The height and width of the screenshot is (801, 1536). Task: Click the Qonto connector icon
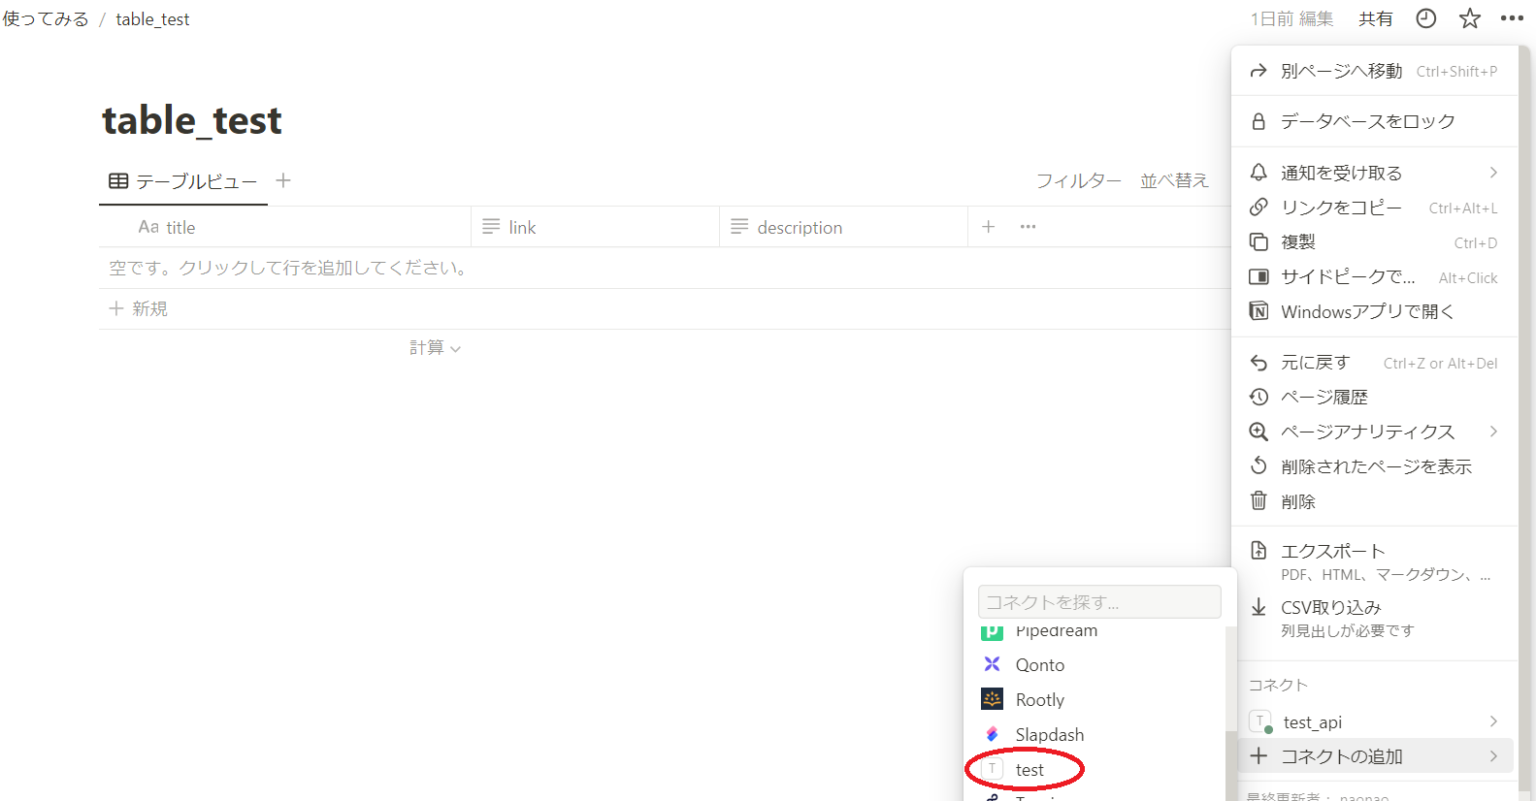click(x=992, y=664)
